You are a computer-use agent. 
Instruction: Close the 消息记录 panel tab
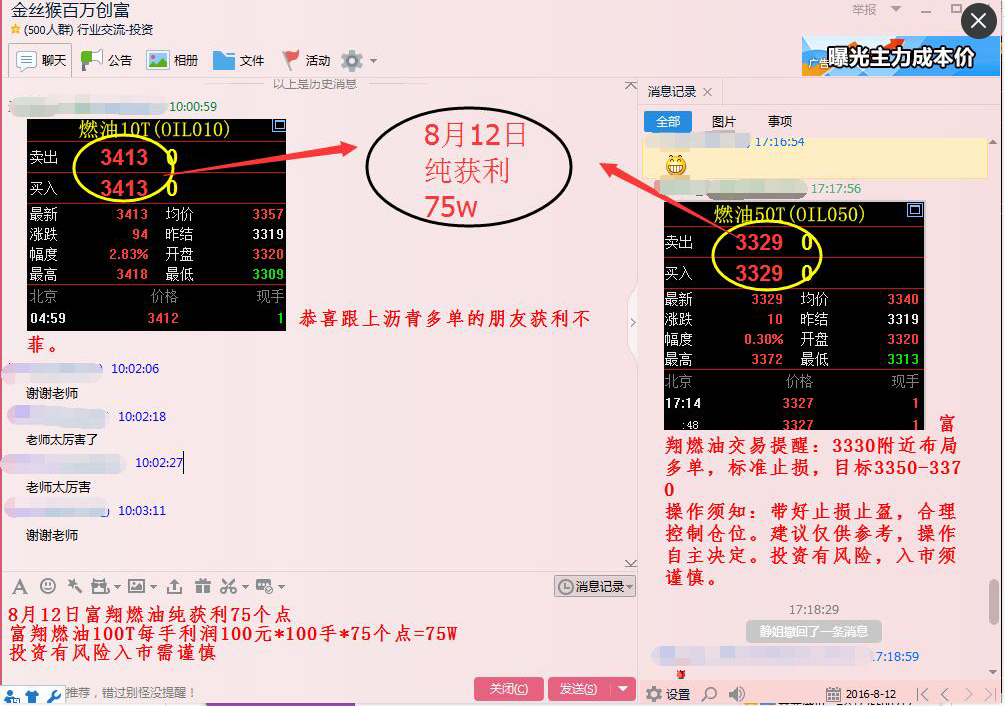708,92
